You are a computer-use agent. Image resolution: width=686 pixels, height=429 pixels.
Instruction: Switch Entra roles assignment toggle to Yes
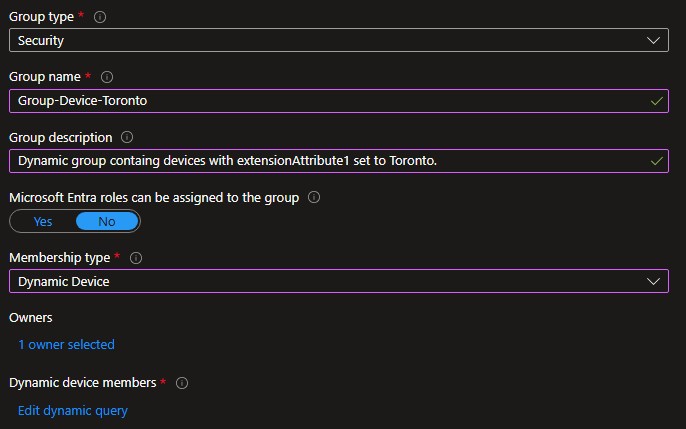click(x=43, y=221)
